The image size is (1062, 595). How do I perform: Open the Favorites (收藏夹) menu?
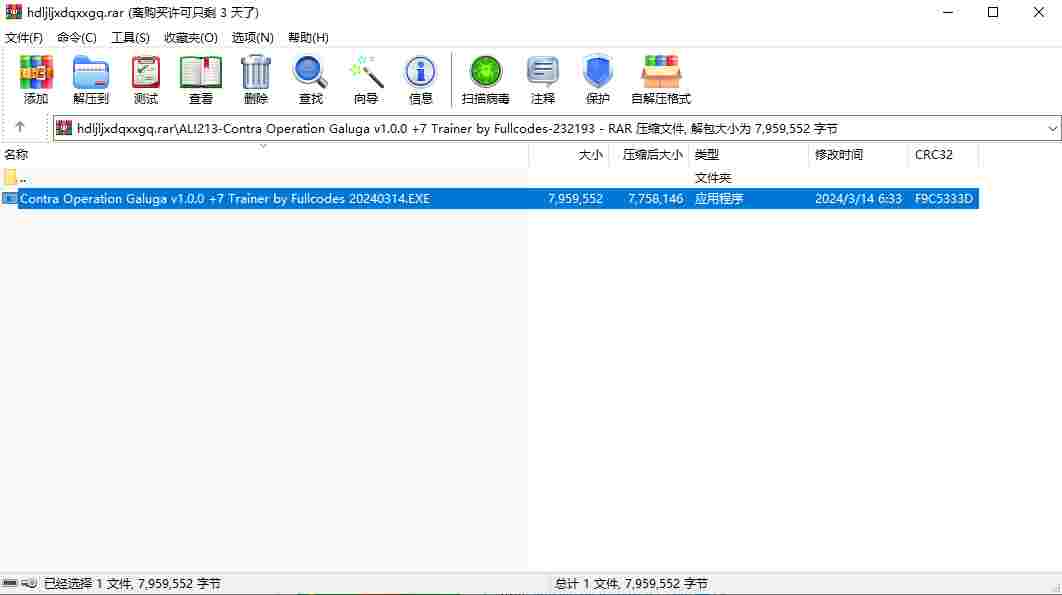tap(191, 37)
